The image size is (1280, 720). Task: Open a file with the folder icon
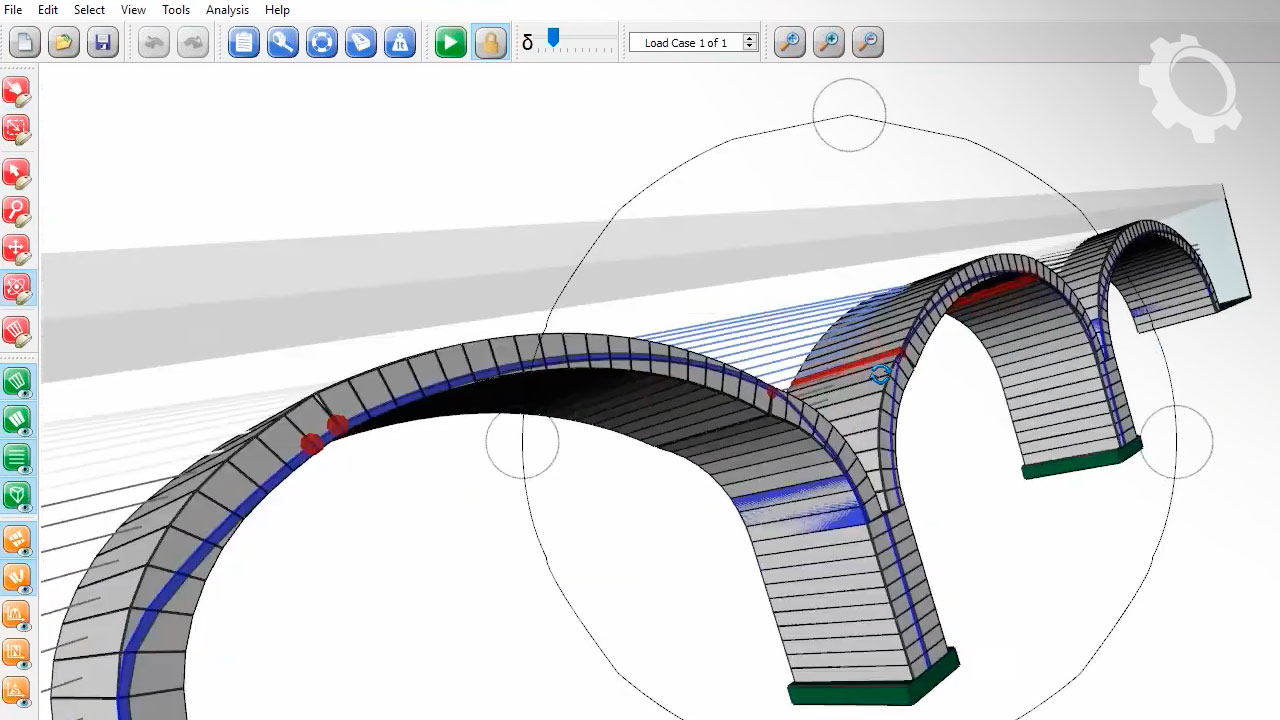[64, 43]
